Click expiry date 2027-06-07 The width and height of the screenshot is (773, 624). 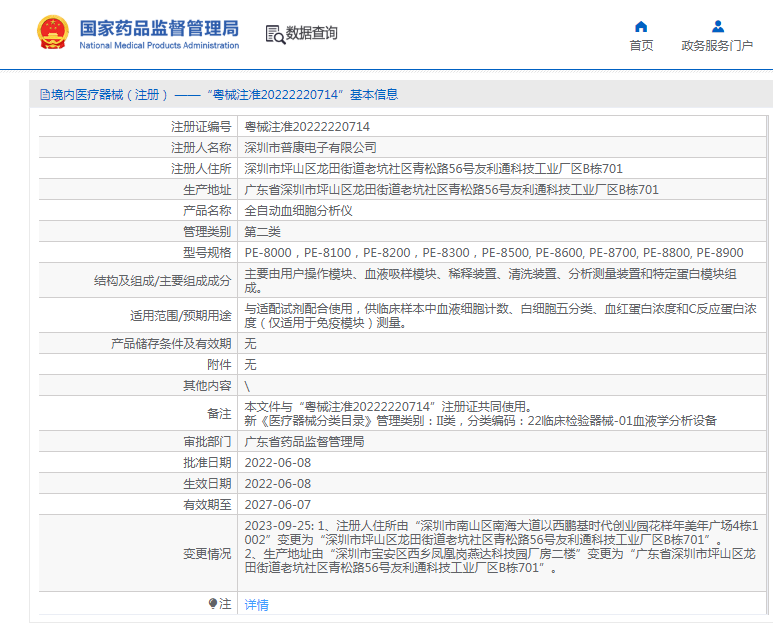point(278,505)
